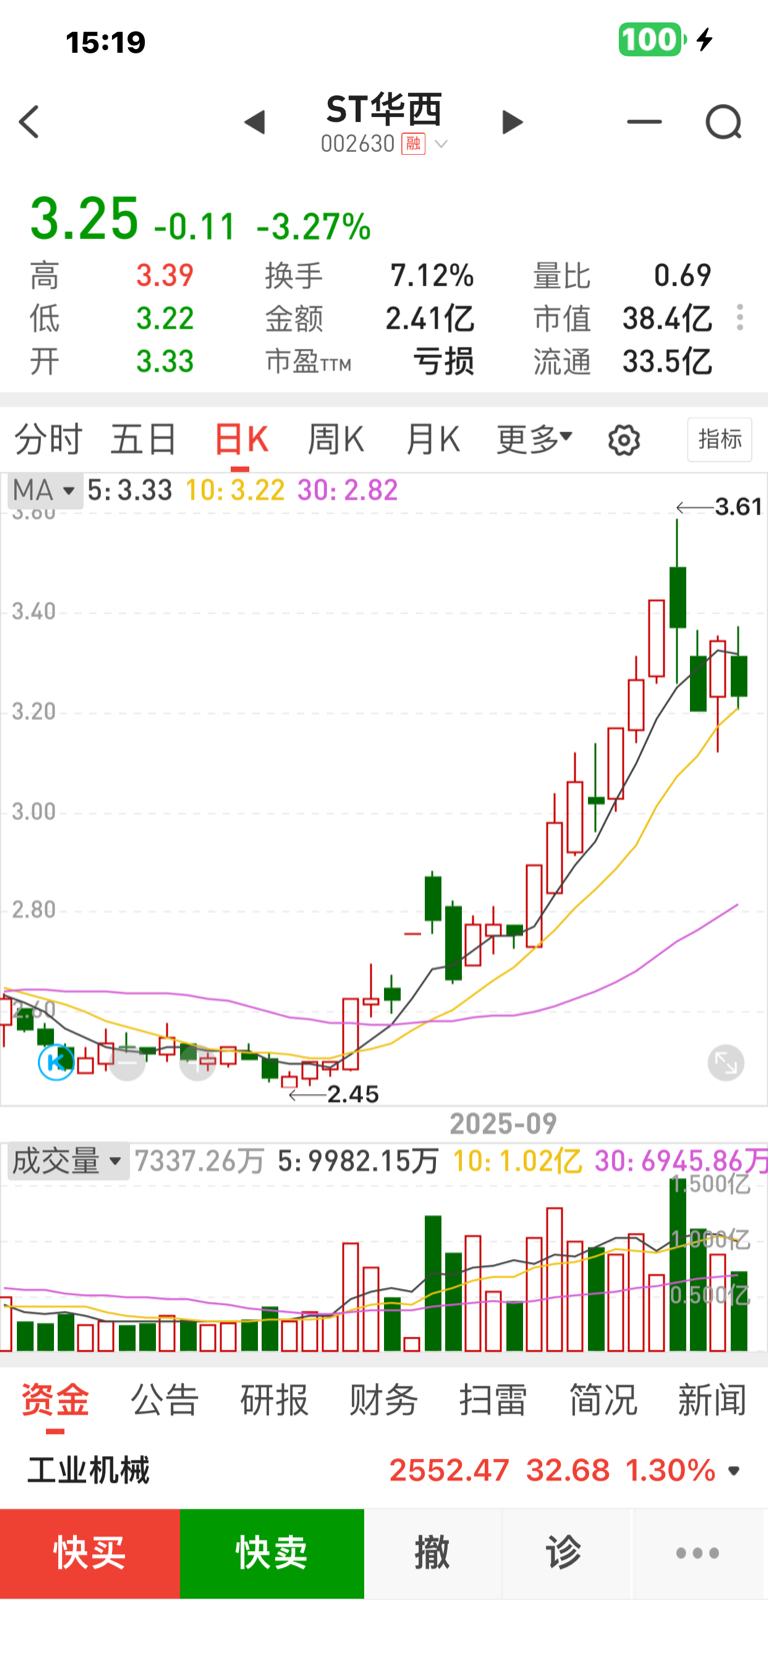Switch to 五日 chart tab
This screenshot has height=1663, width=768.
pos(144,439)
